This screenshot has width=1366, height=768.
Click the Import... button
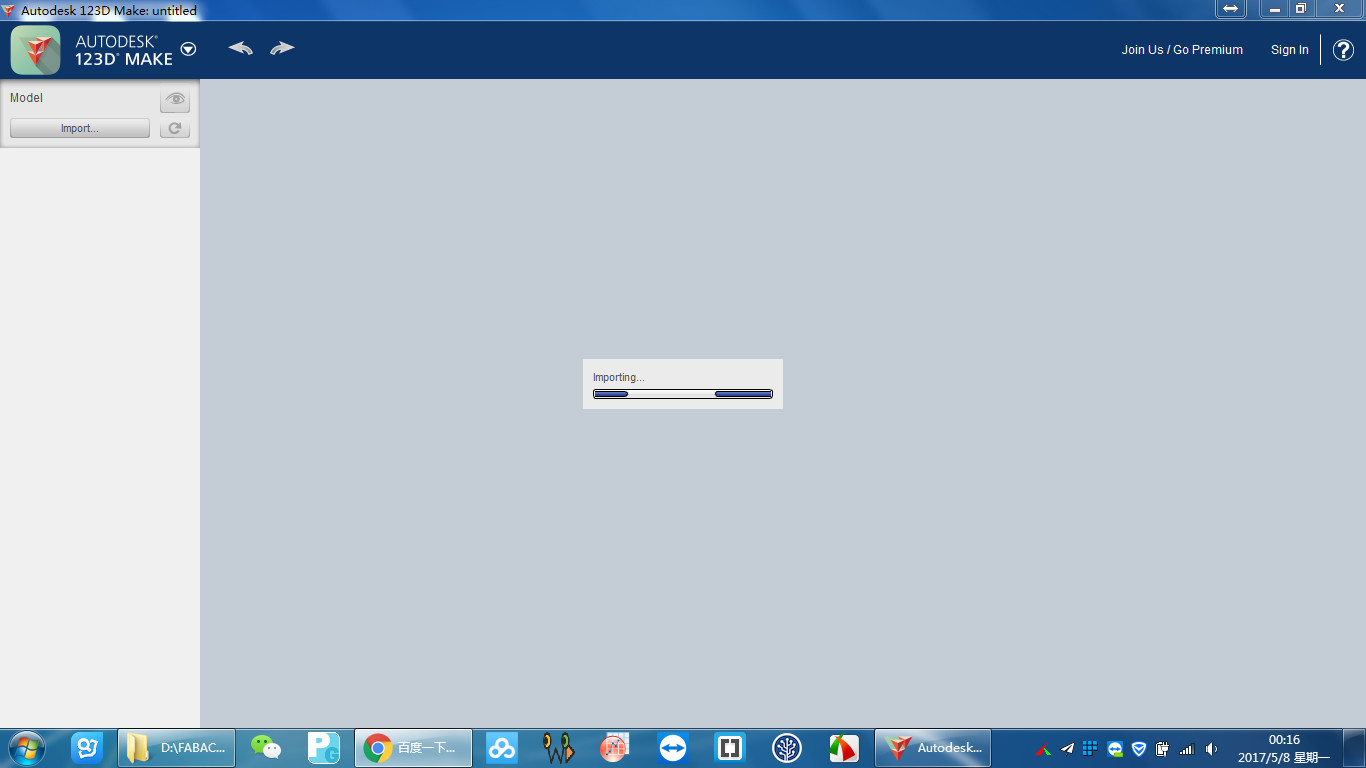80,129
